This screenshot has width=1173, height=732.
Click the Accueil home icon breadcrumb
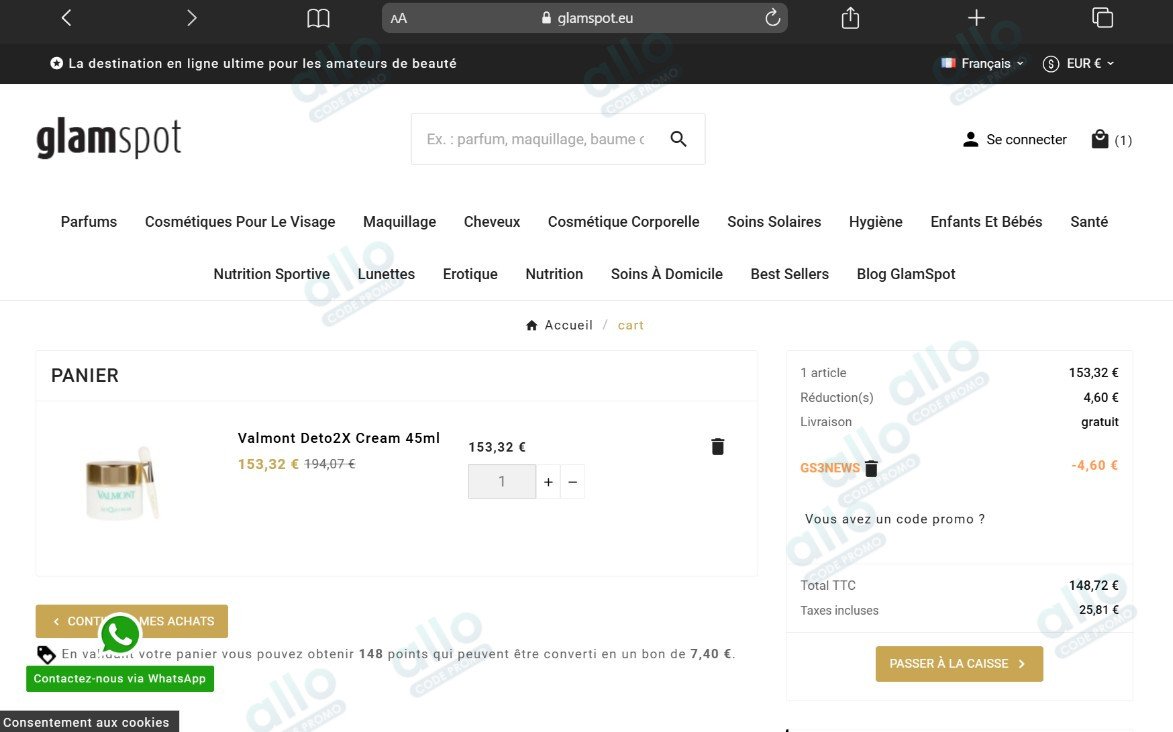(531, 325)
